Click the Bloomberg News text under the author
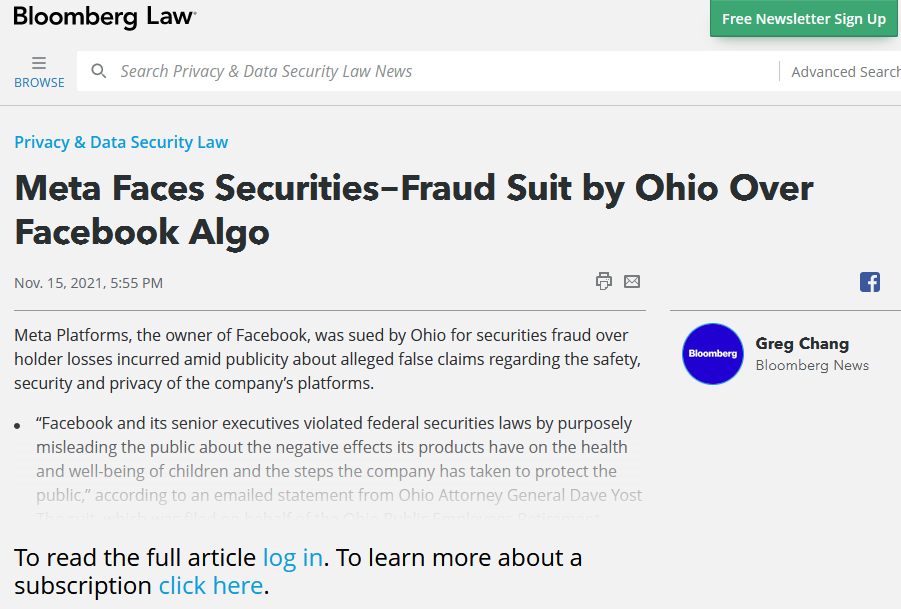 [x=812, y=365]
